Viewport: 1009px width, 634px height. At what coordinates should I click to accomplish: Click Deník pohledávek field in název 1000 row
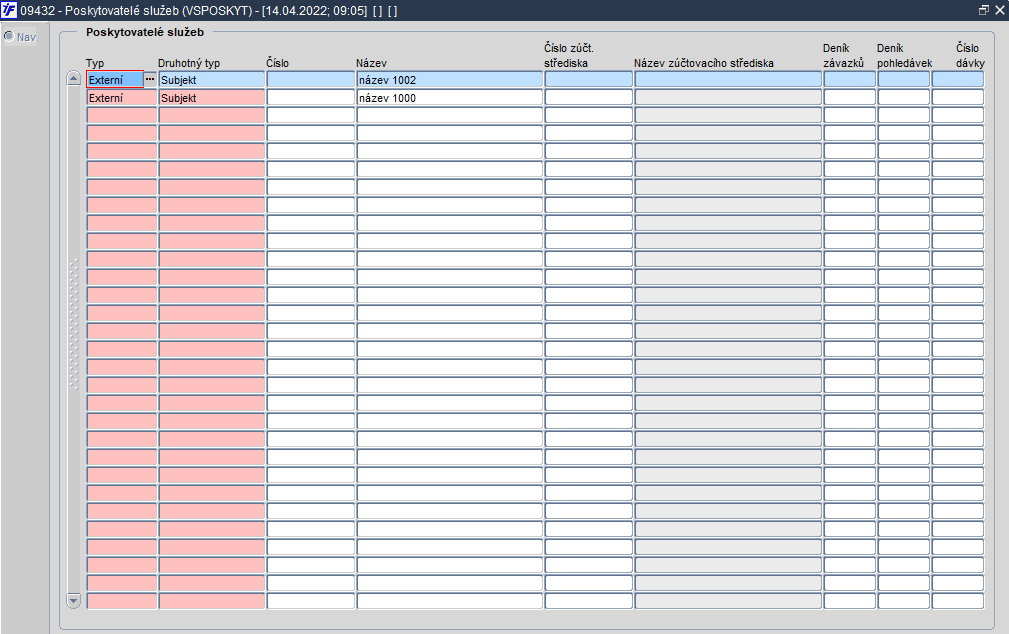click(903, 98)
